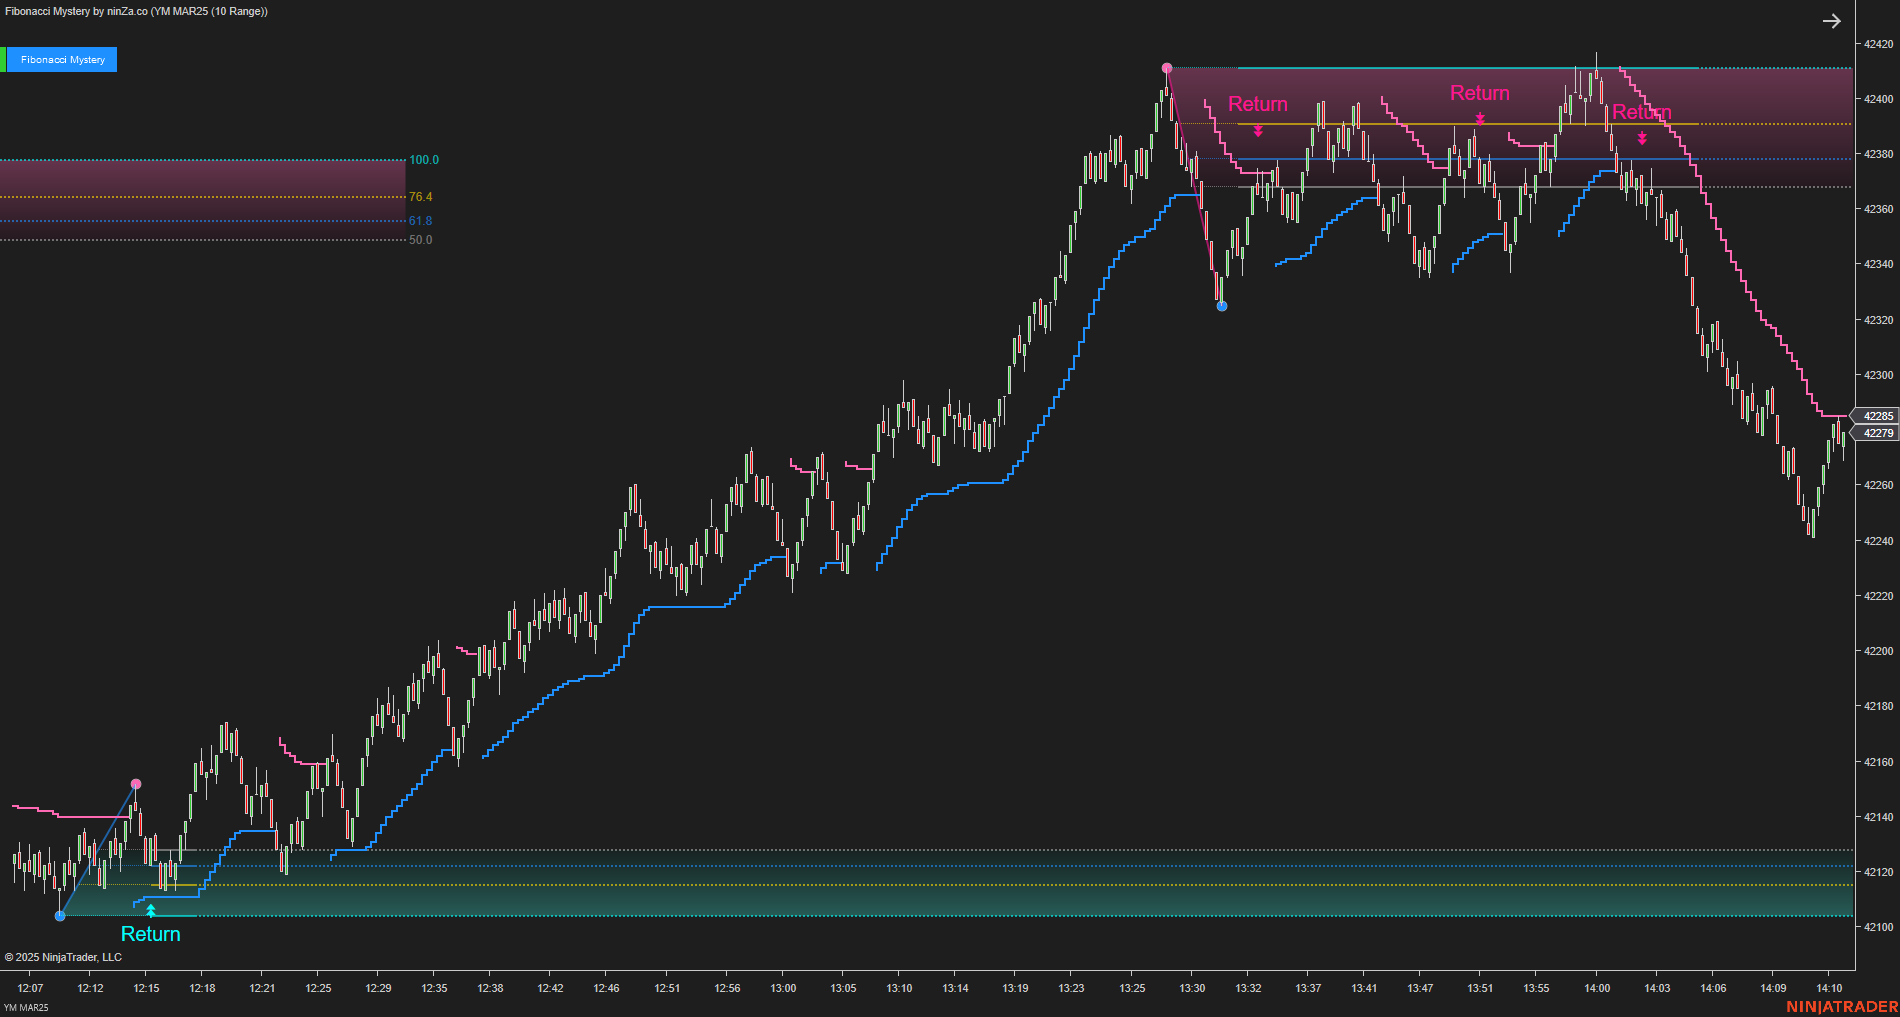1900x1017 pixels.
Task: Toggle the 50.0 Fibonacci level label
Action: 421,239
